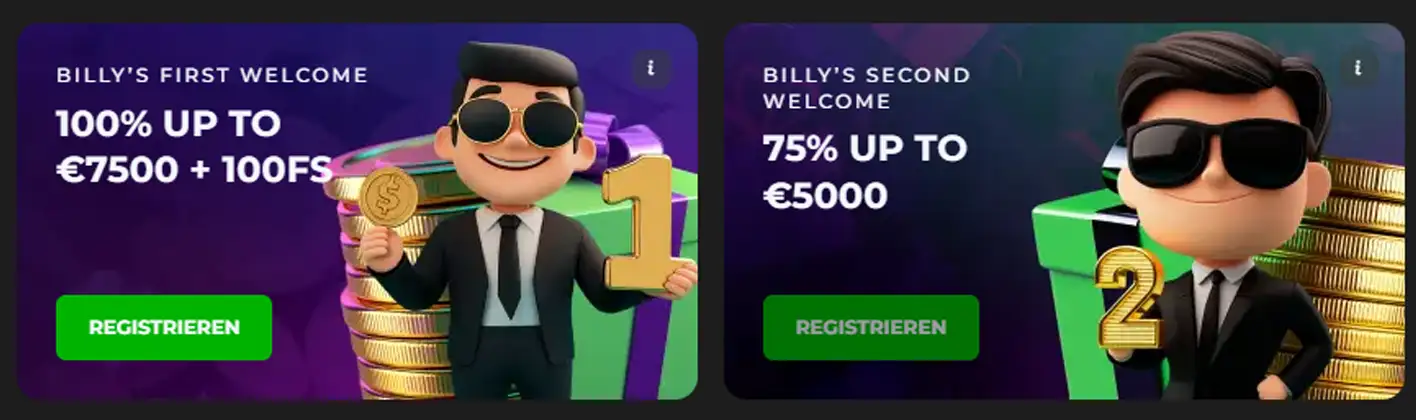
Task: Click the gold dollar coin Billy holds
Action: 387,196
